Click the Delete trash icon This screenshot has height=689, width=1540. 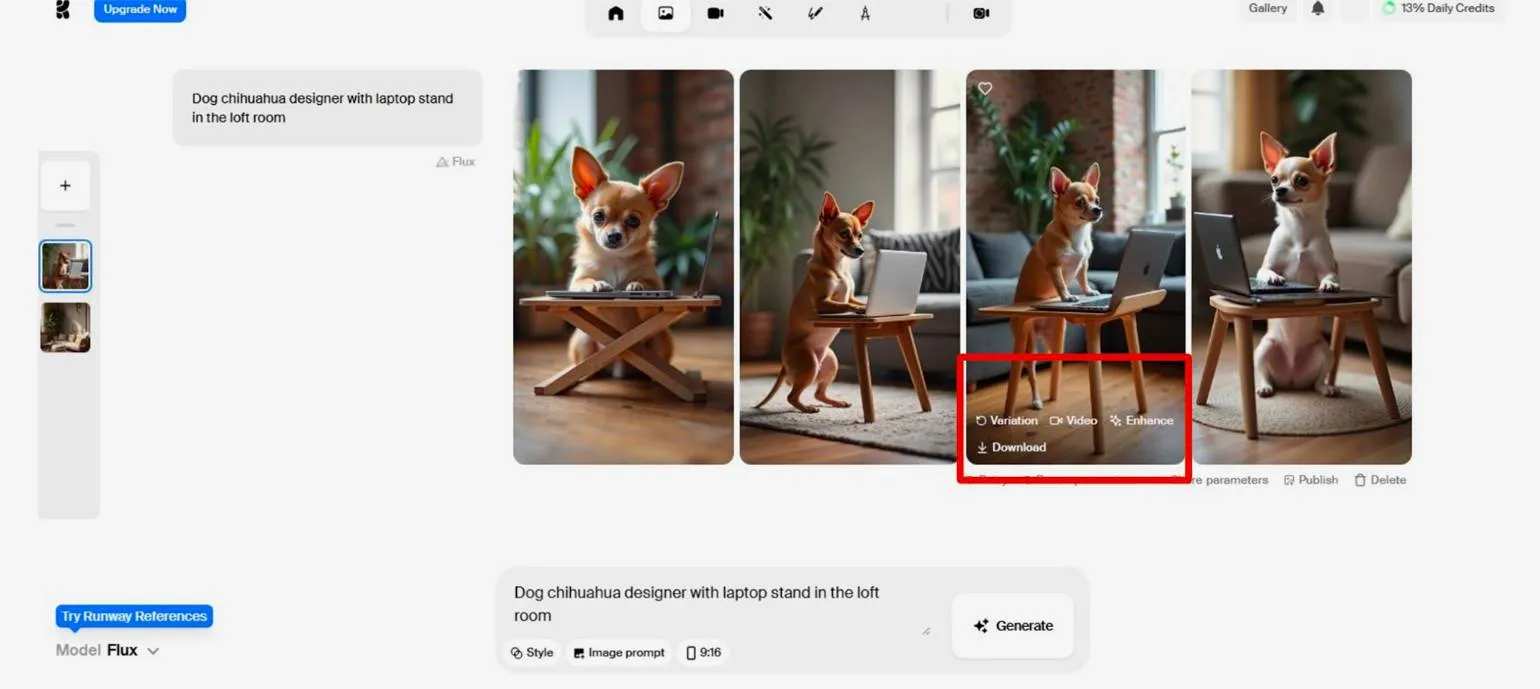(x=1380, y=480)
